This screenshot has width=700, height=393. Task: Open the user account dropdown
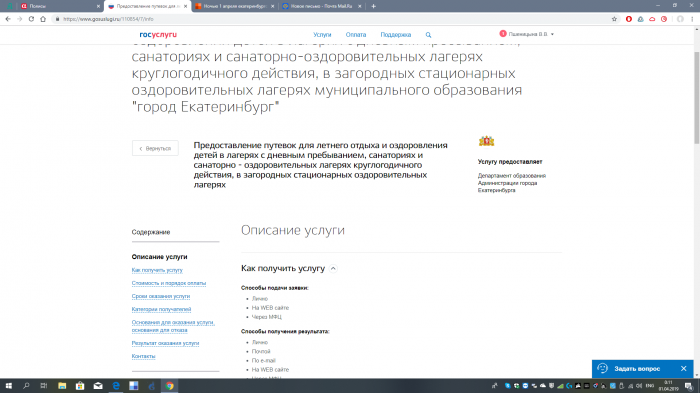(527, 34)
